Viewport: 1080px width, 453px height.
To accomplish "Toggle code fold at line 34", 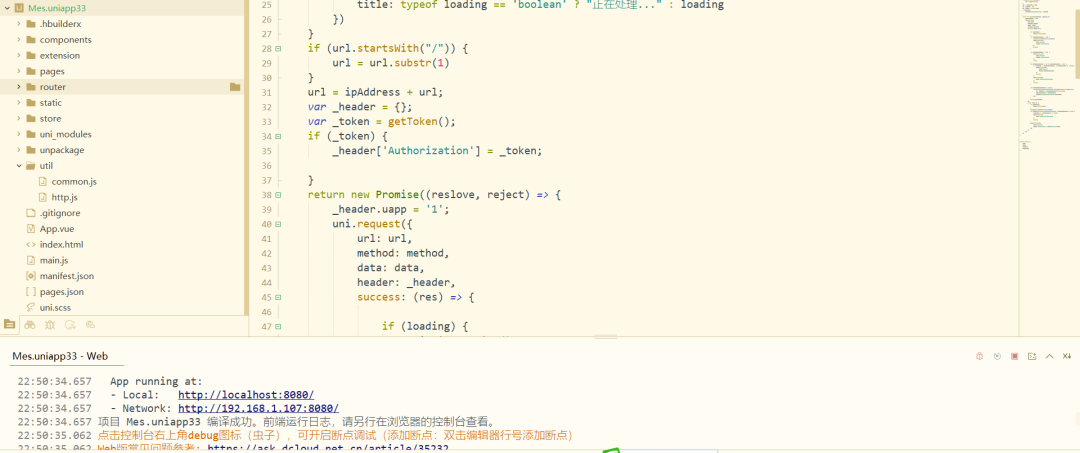I will pos(278,135).
